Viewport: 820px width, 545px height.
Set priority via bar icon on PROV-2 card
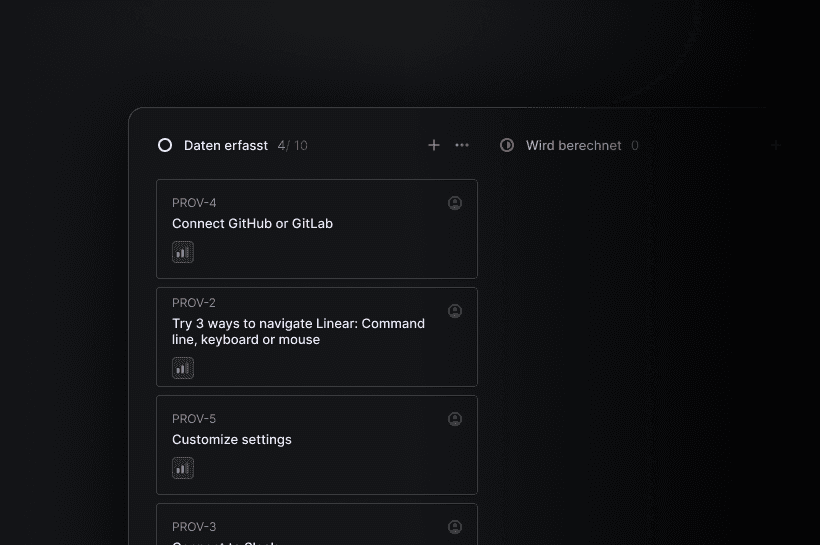point(183,368)
